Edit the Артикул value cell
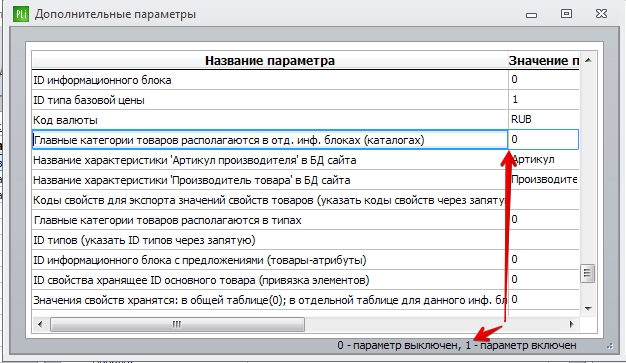The width and height of the screenshot is (626, 363). 543,160
